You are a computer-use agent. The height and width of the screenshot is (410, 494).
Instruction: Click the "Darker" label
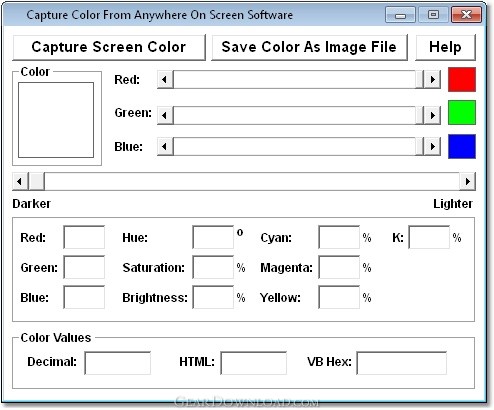(31, 204)
